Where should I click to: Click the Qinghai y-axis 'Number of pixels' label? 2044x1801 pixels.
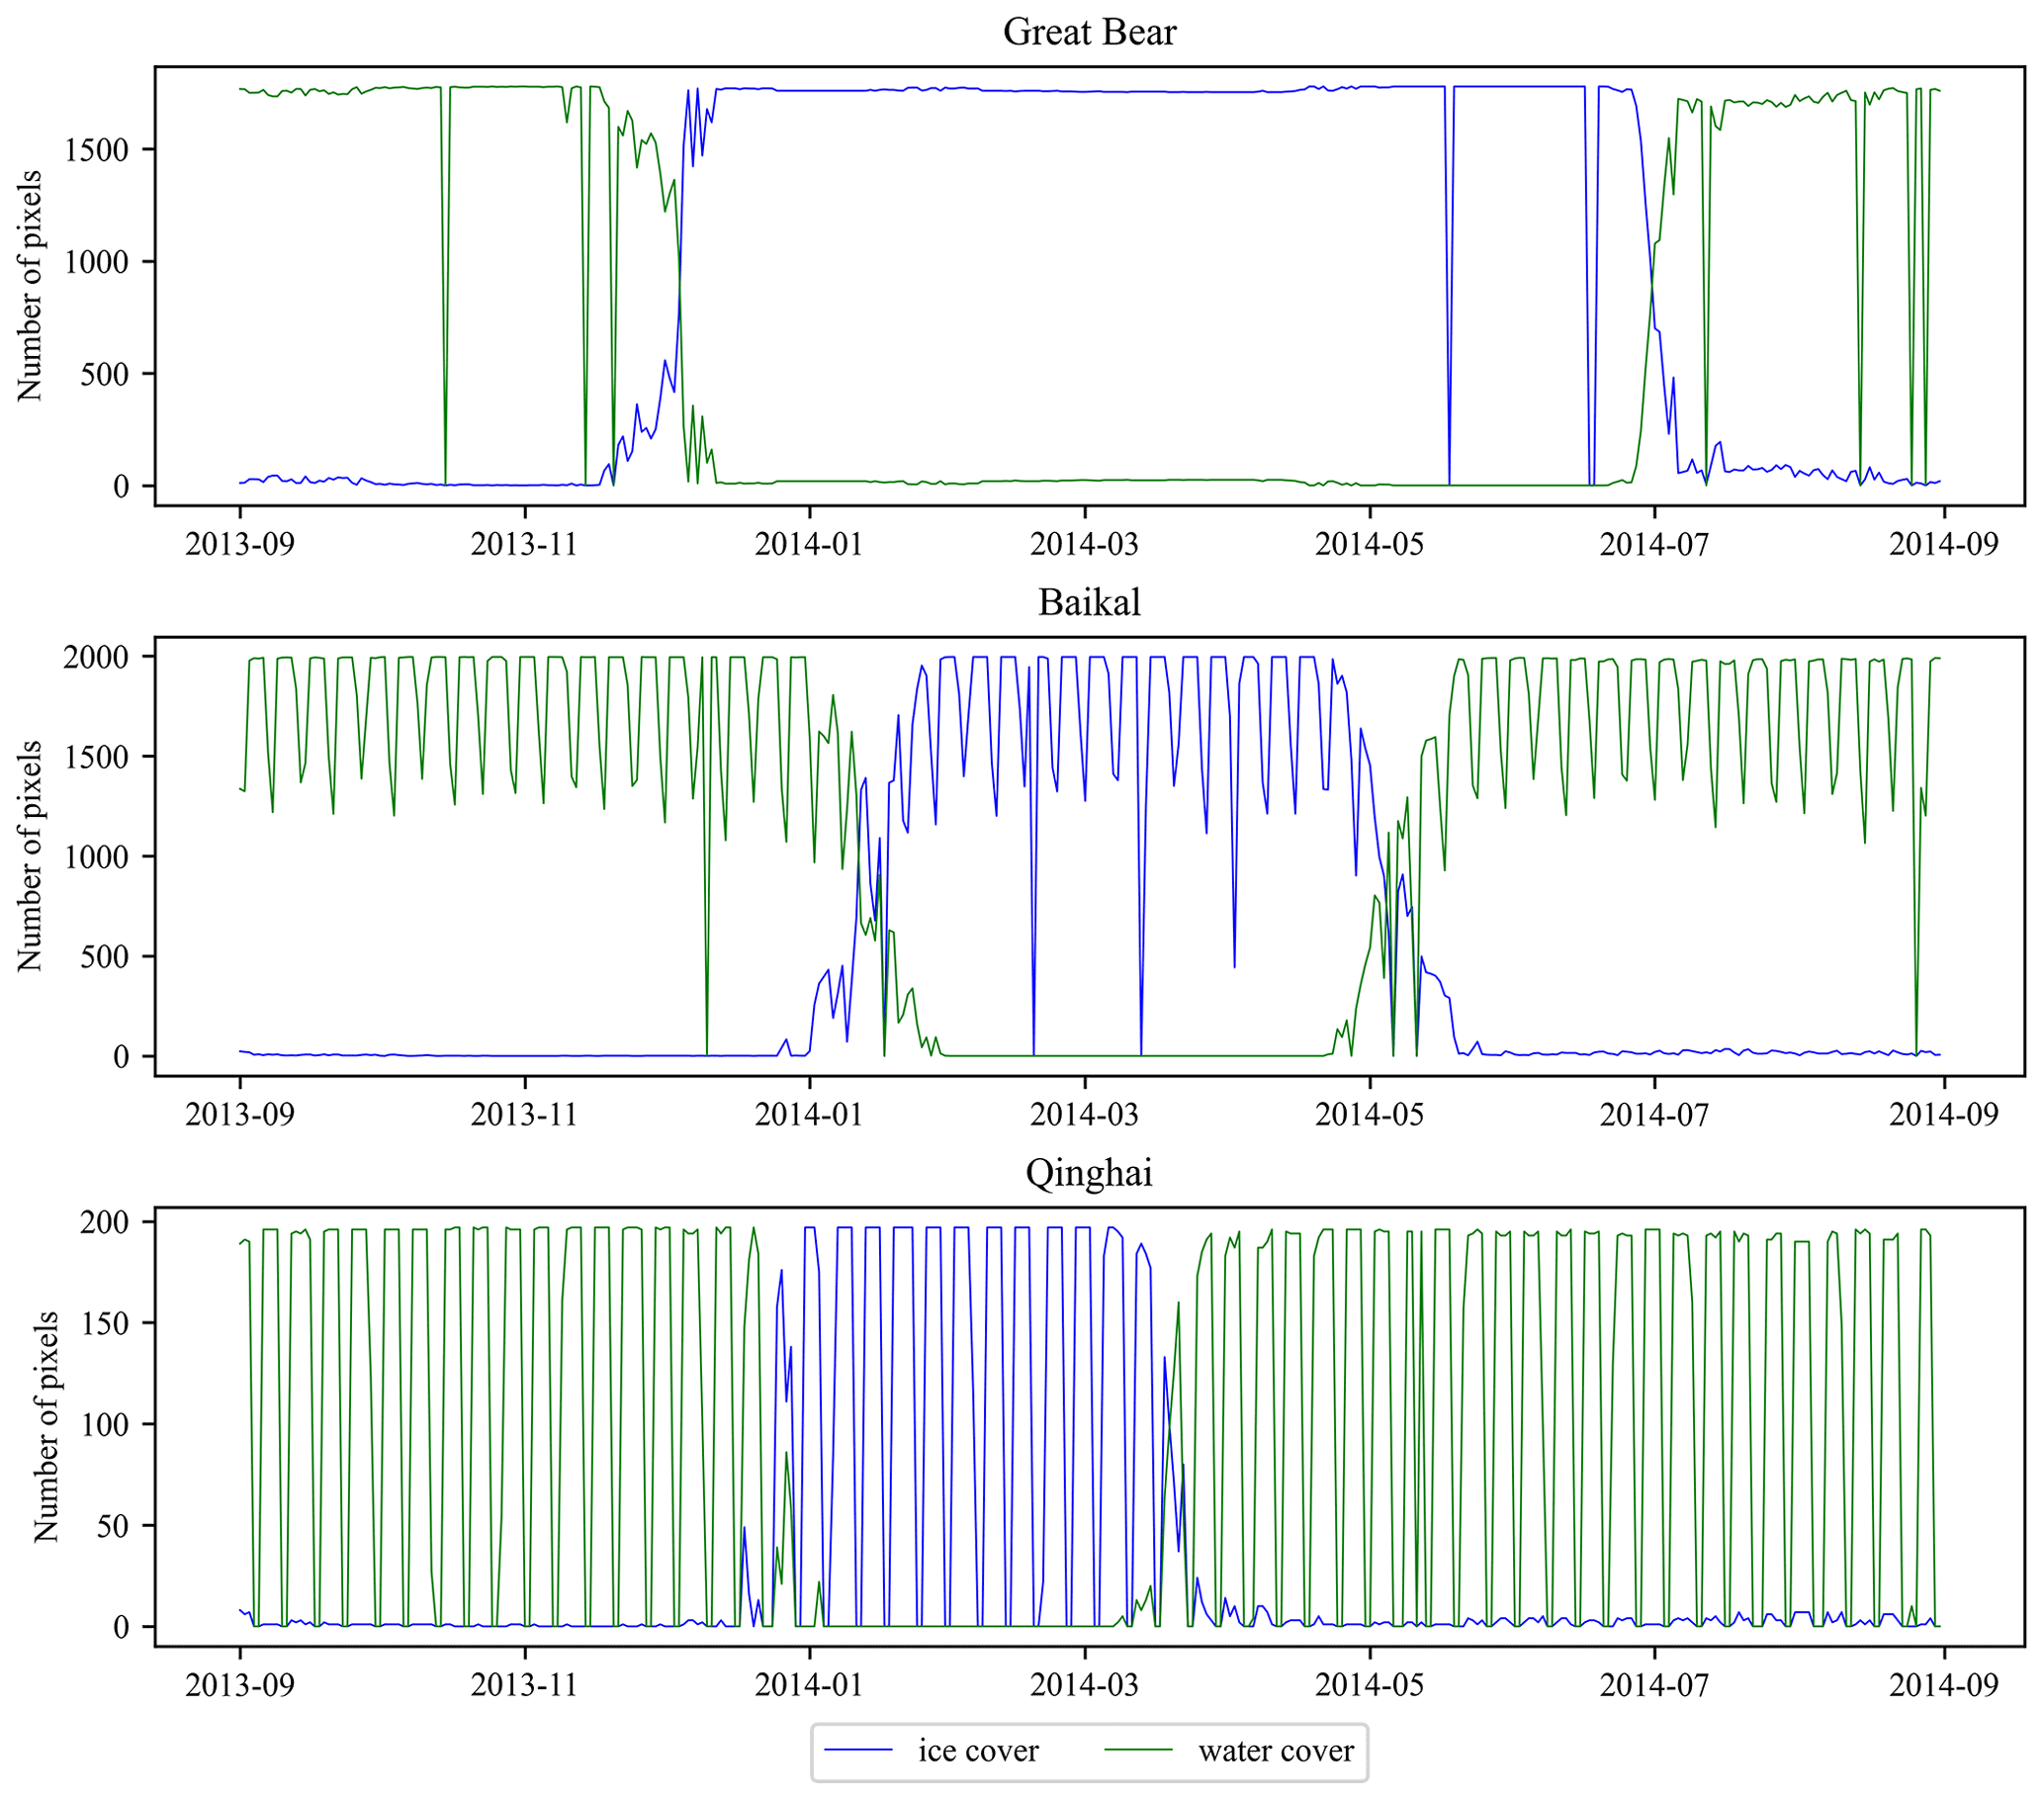(46, 1426)
